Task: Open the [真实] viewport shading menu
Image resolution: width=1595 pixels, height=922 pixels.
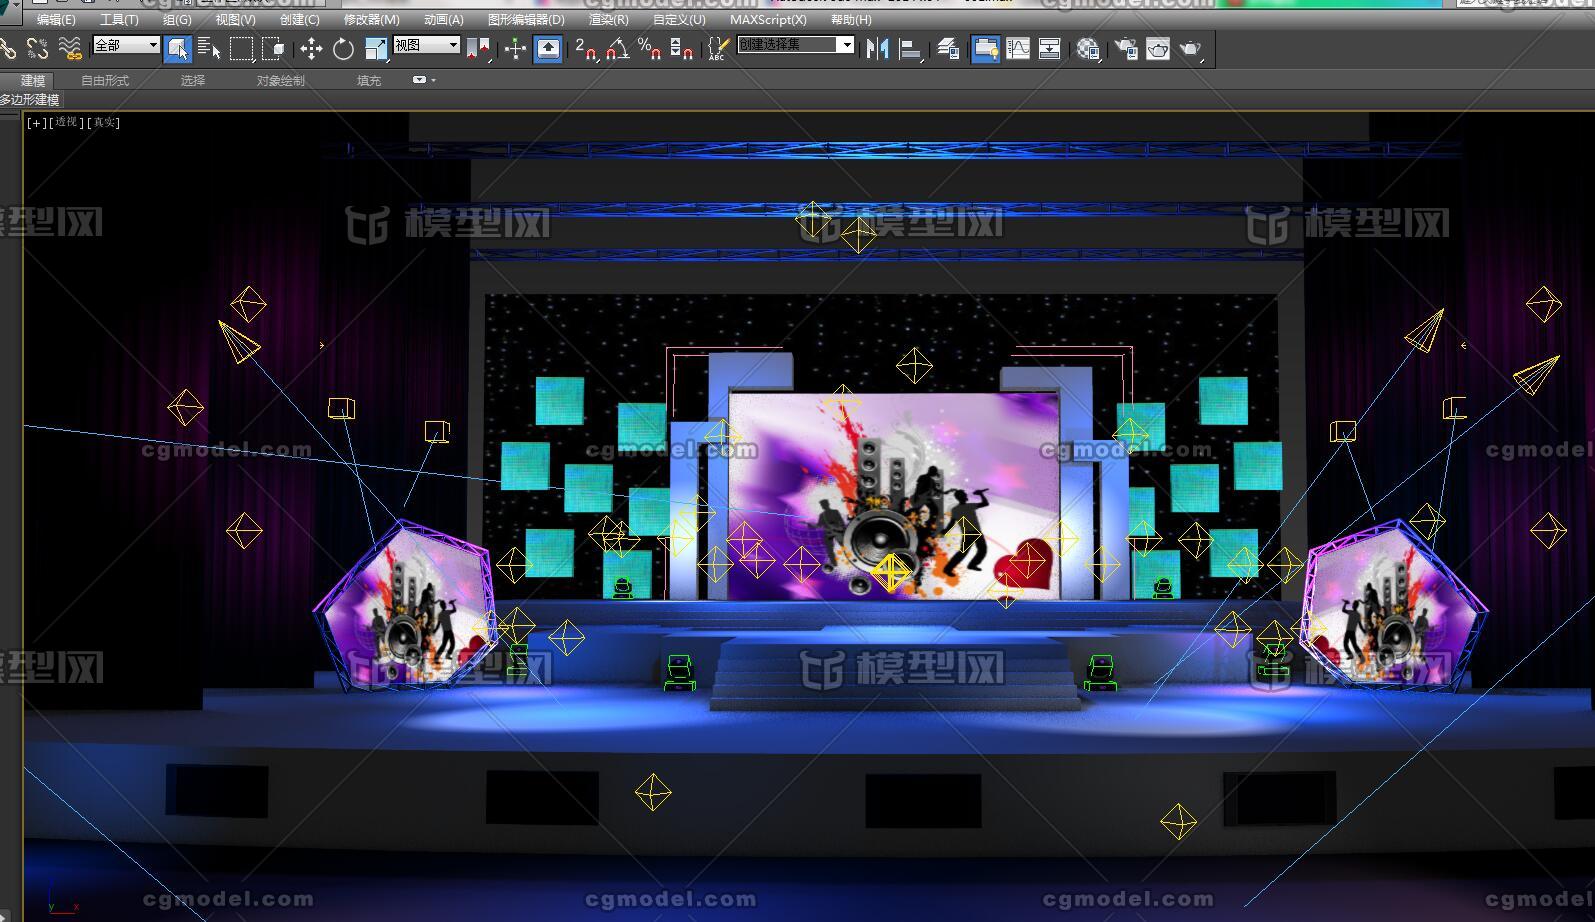Action: click(x=104, y=122)
